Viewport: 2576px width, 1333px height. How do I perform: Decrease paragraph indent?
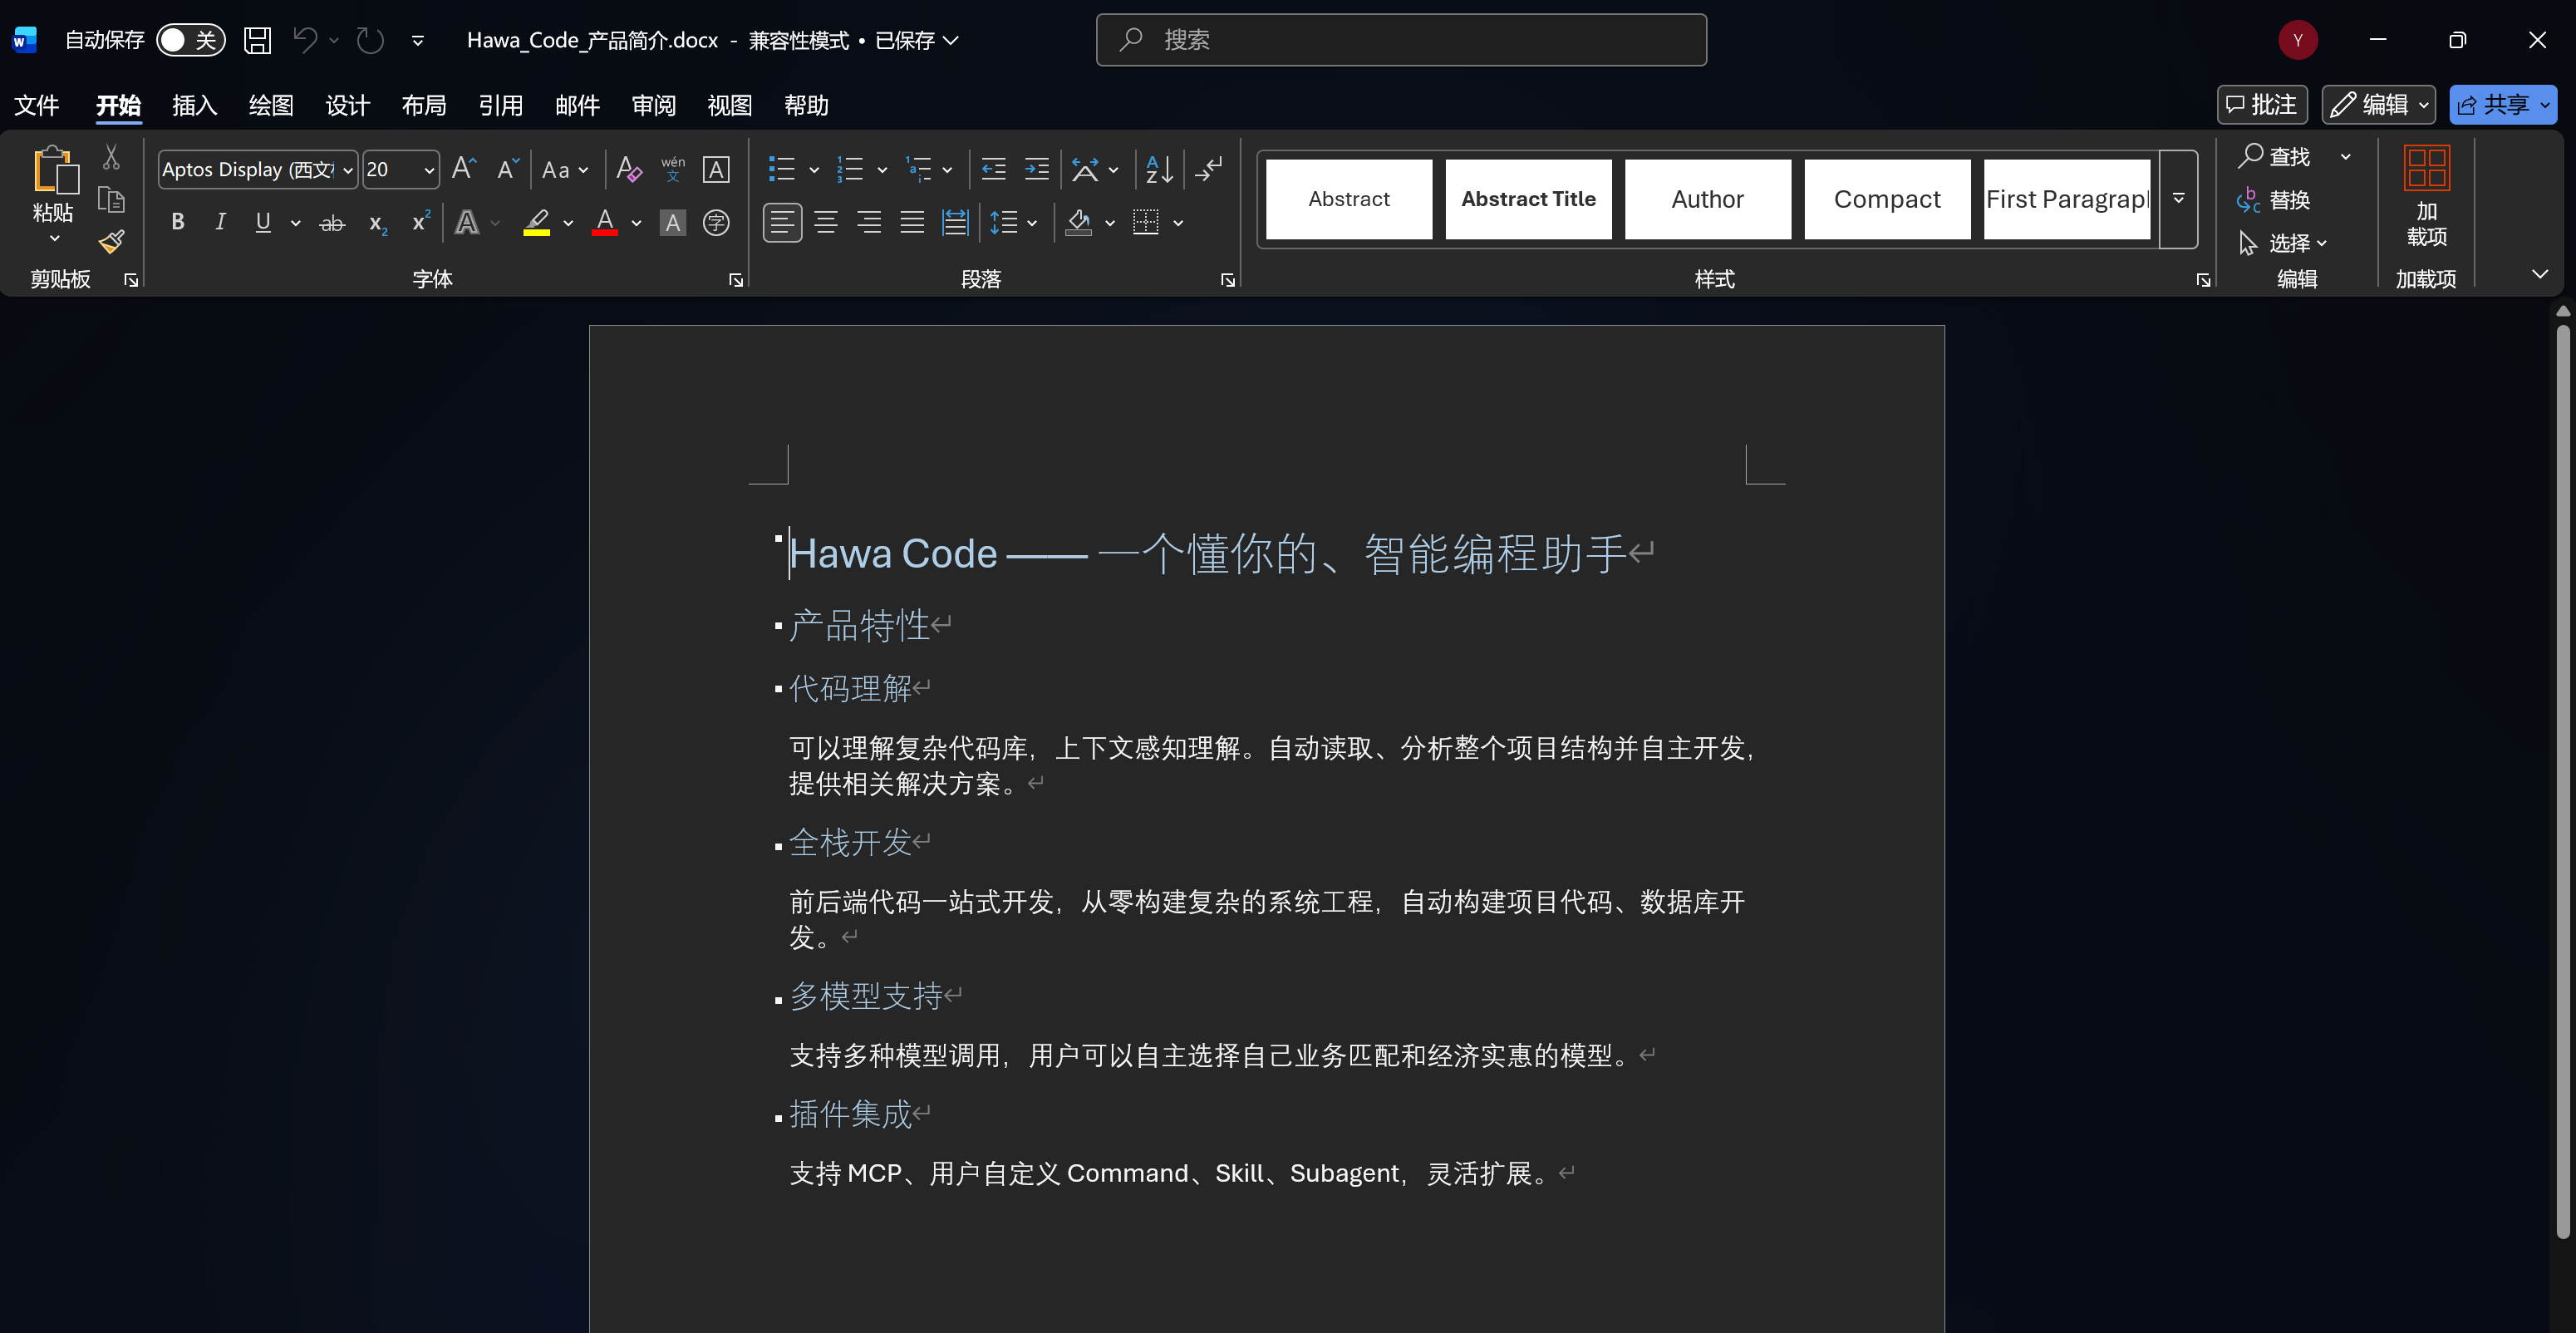tap(993, 169)
